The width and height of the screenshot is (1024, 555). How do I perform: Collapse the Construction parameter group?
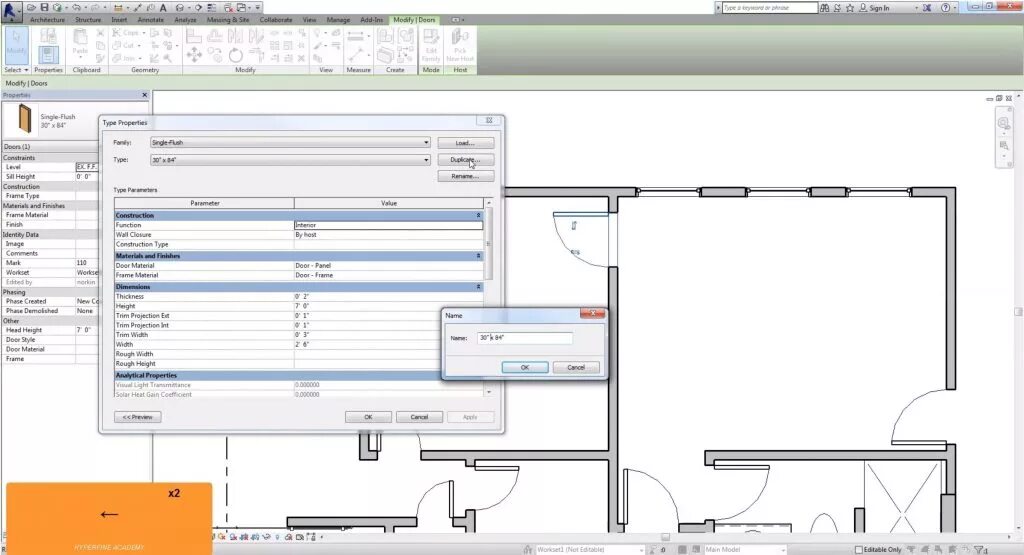tap(478, 215)
